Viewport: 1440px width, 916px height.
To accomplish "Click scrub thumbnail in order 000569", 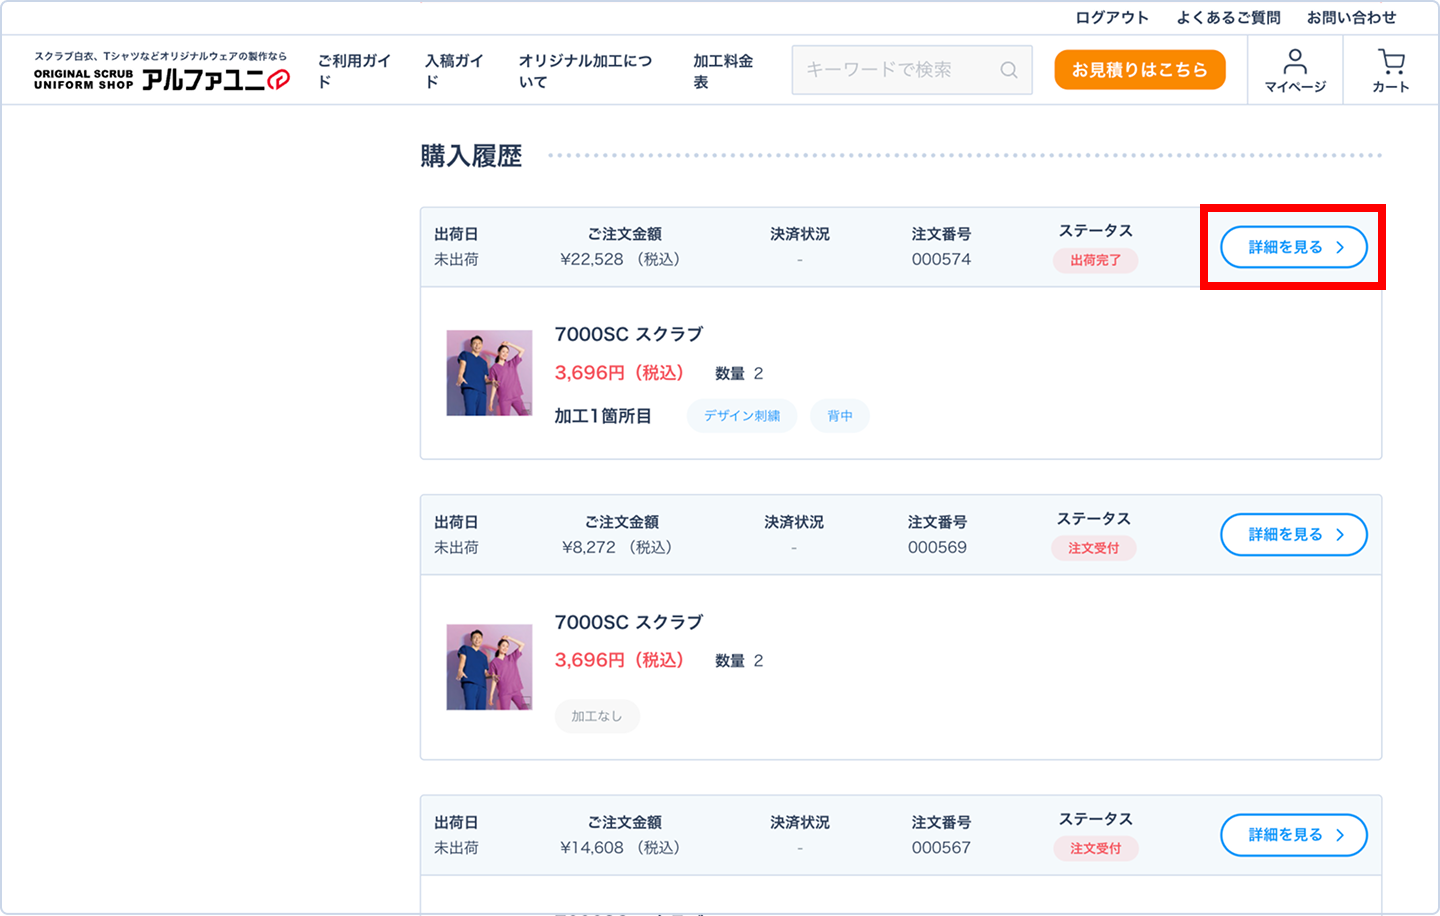I will tap(489, 667).
